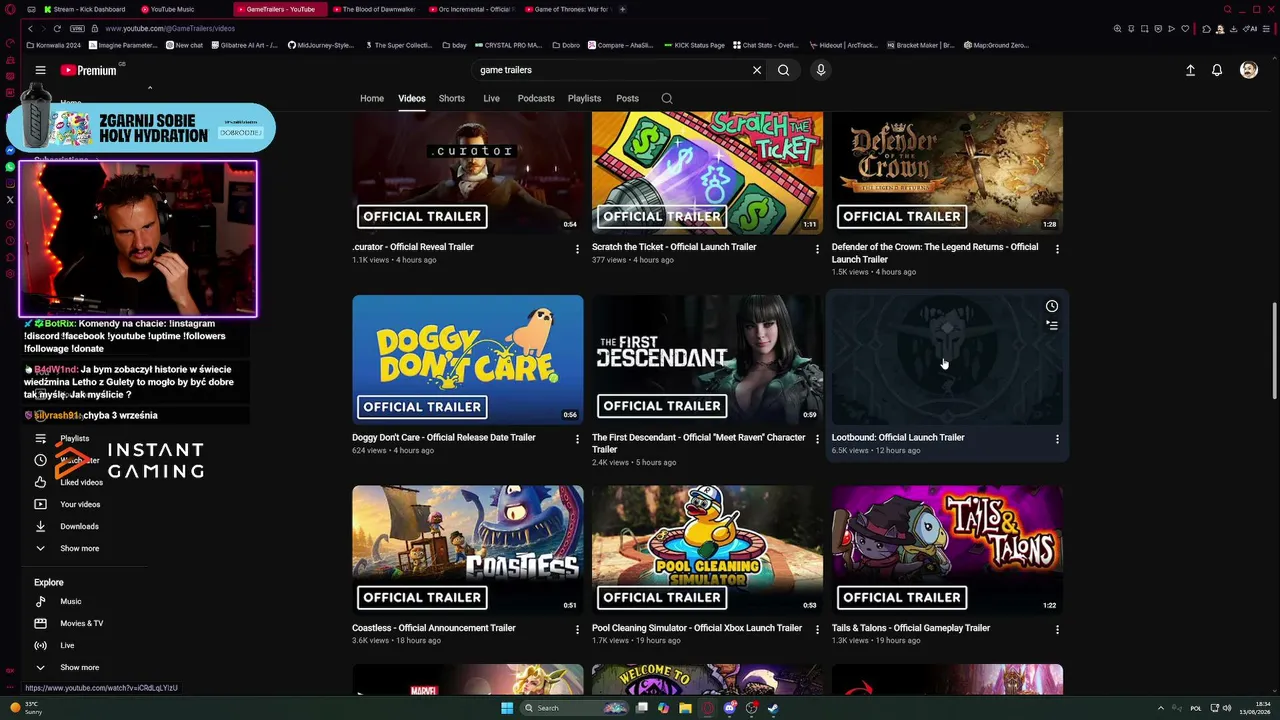Add Lootbound trailer to Watch later
The width and height of the screenshot is (1280, 720).
1052,306
